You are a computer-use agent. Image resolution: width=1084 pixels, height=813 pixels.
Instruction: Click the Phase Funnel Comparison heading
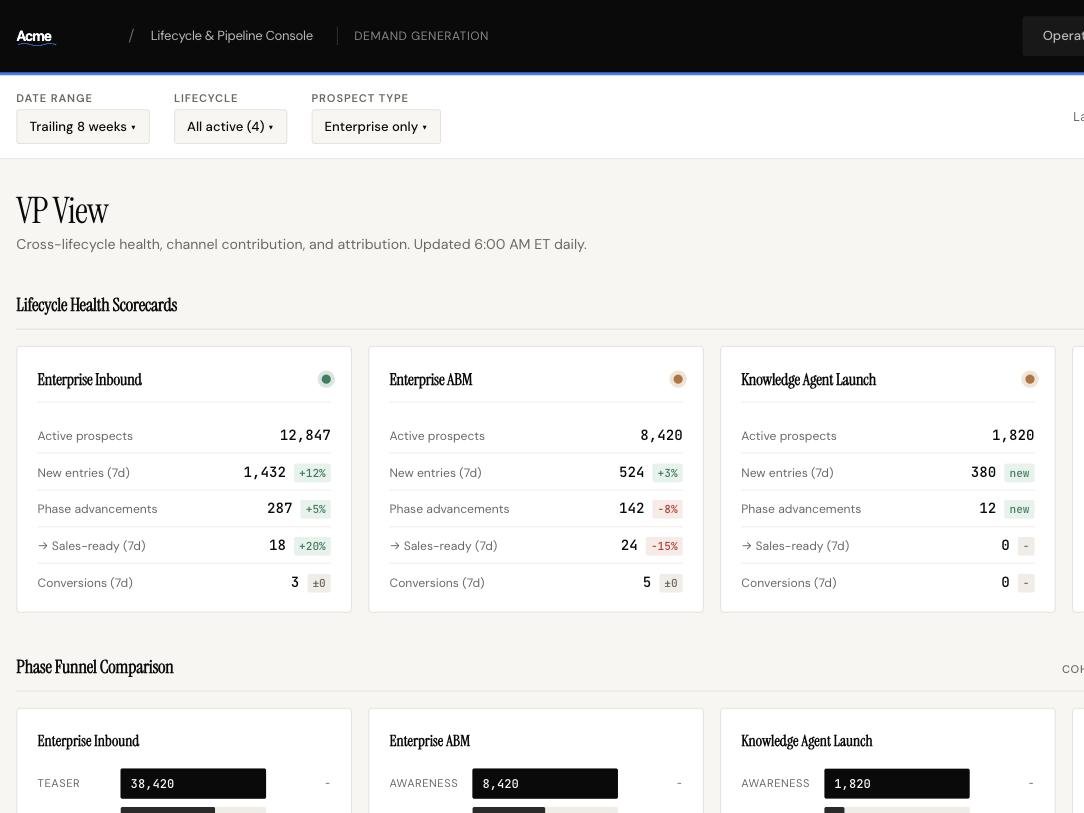click(95, 667)
